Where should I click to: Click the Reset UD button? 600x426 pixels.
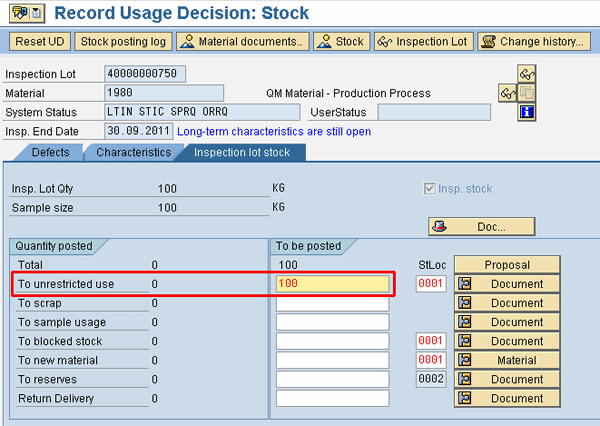click(x=39, y=42)
